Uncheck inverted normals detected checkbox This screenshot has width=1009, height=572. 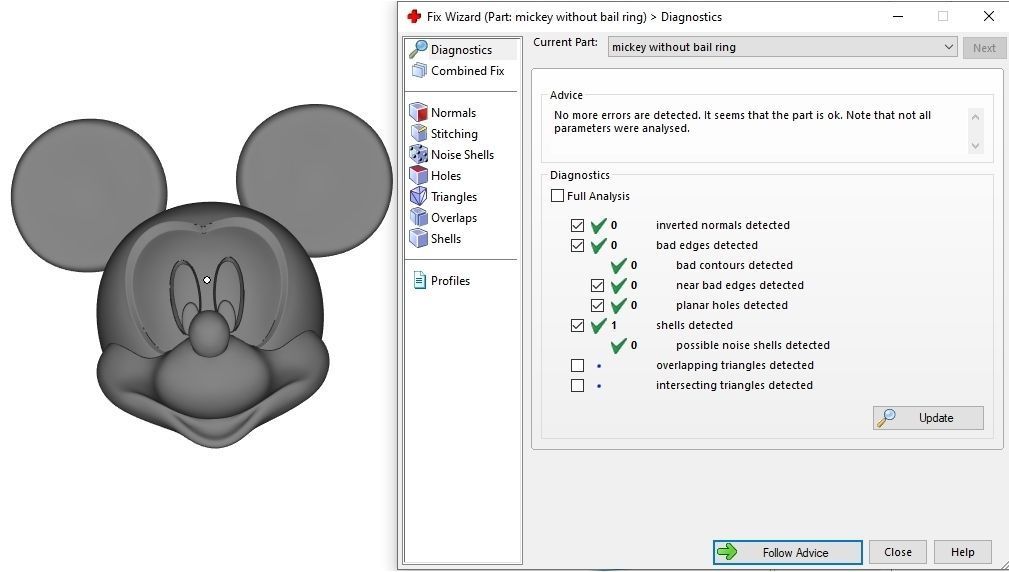tap(577, 225)
